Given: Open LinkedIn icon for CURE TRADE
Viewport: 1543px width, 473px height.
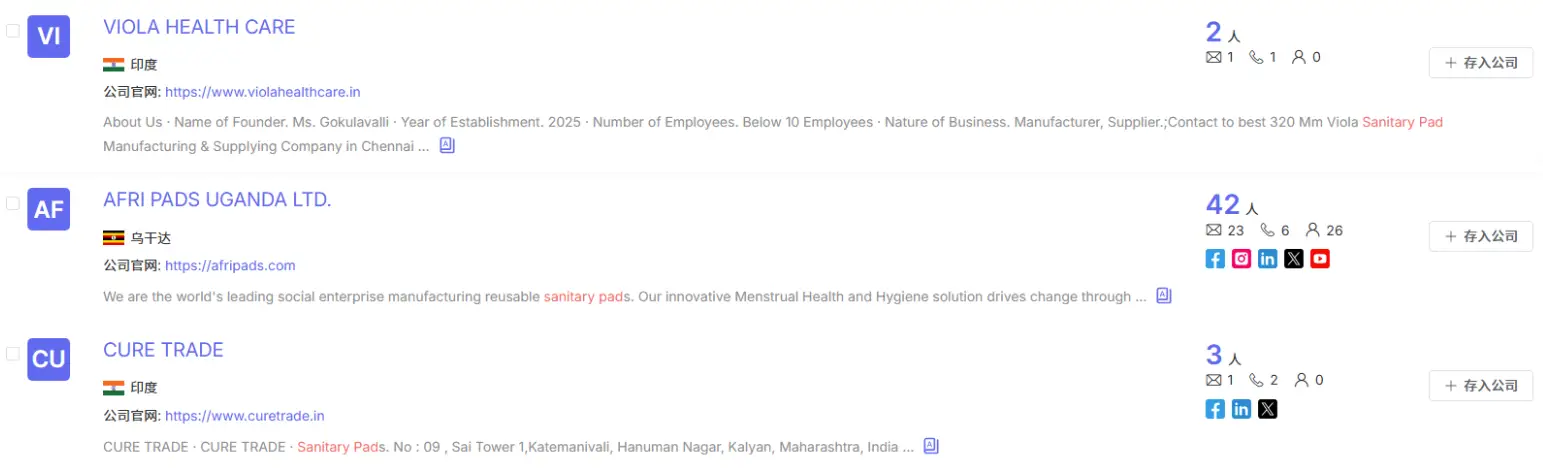Looking at the screenshot, I should (x=1241, y=409).
